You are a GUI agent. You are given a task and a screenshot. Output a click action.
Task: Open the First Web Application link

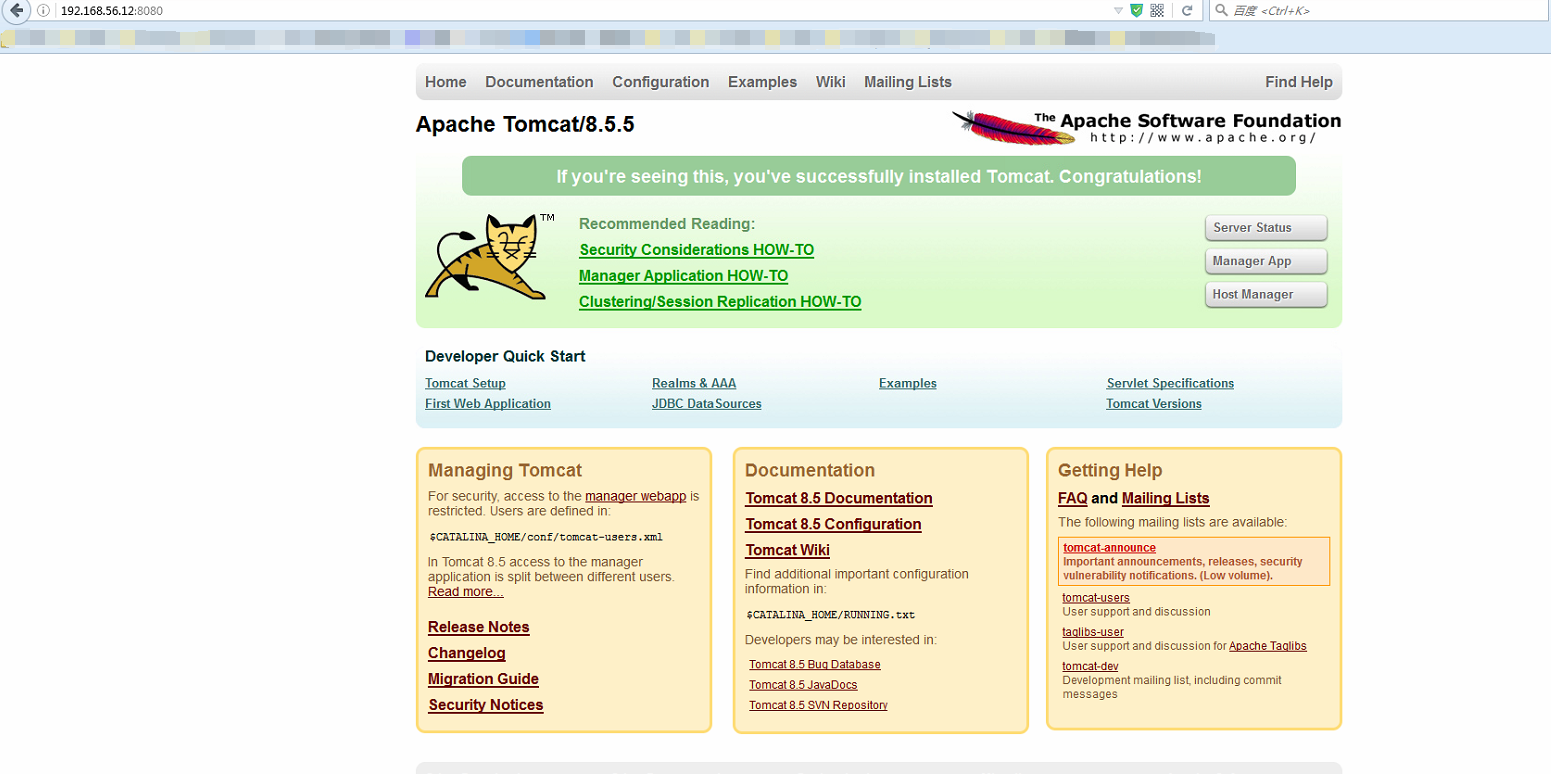[488, 404]
